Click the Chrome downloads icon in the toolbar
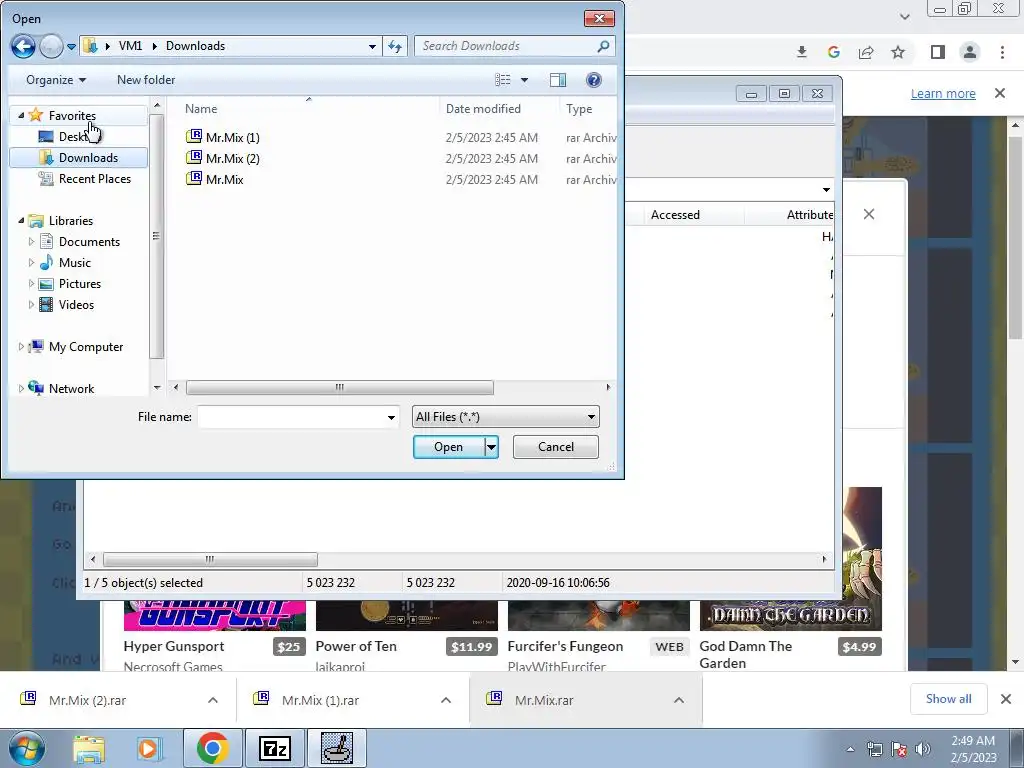1024x768 pixels. pos(802,52)
